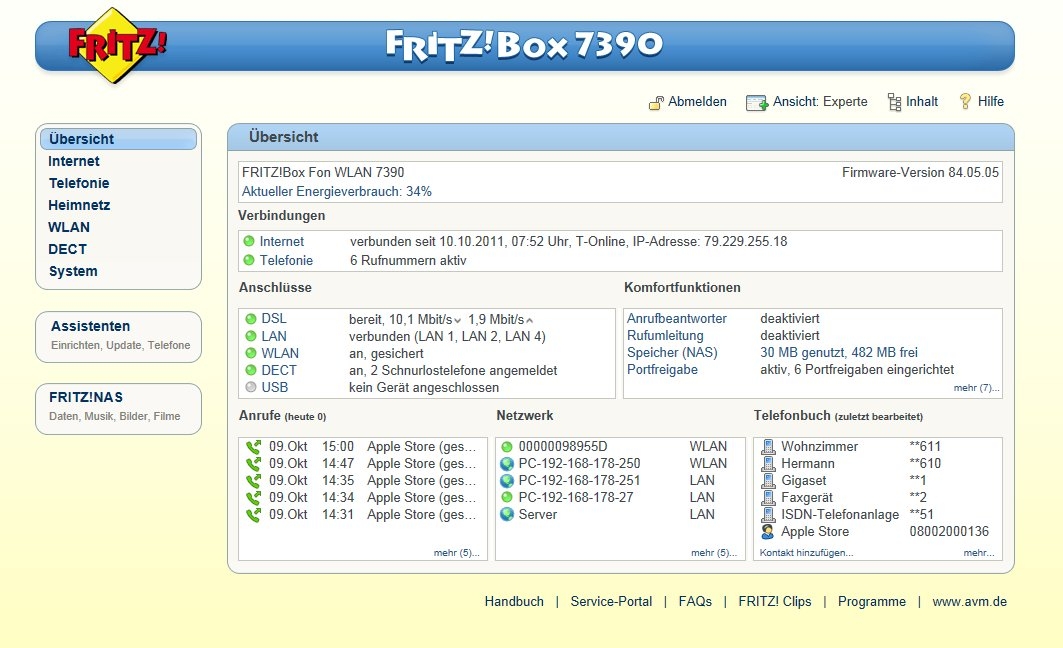Click the green status dot beside DECT
This screenshot has width=1063, height=648.
coord(251,370)
